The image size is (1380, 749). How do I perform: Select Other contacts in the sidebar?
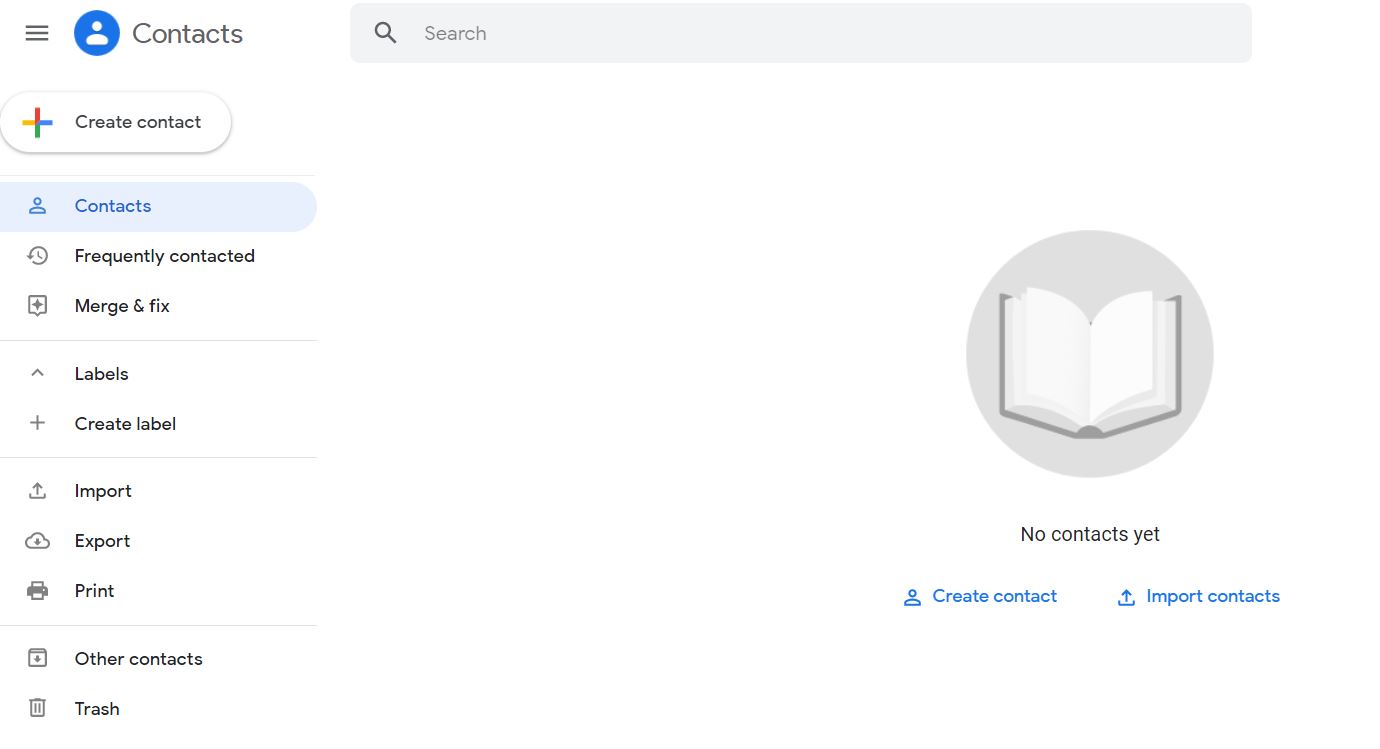point(138,658)
